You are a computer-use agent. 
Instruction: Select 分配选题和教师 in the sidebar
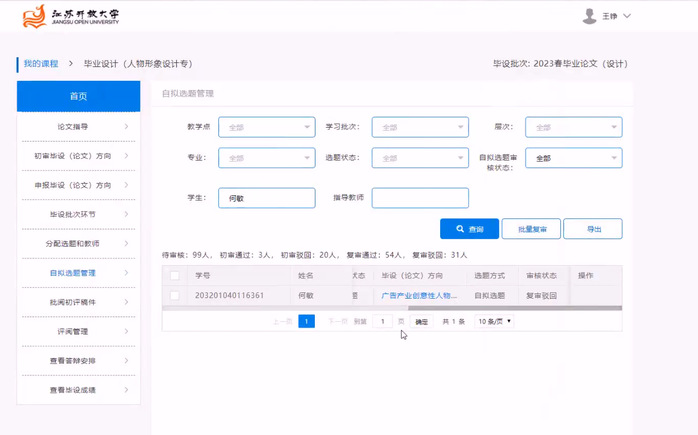point(73,244)
